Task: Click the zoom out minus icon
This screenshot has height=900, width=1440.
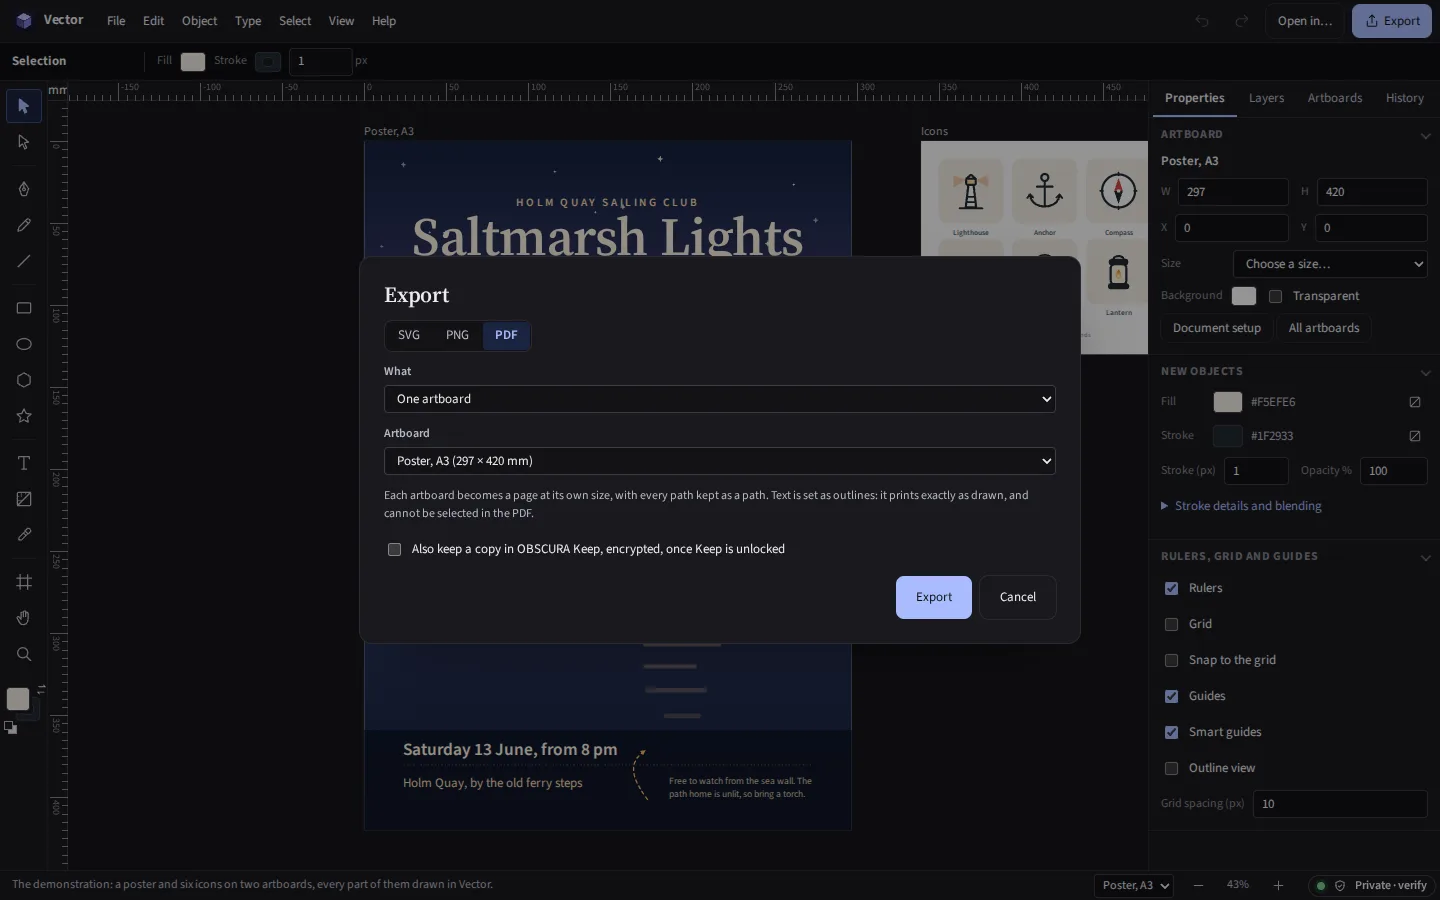Action: (x=1198, y=885)
